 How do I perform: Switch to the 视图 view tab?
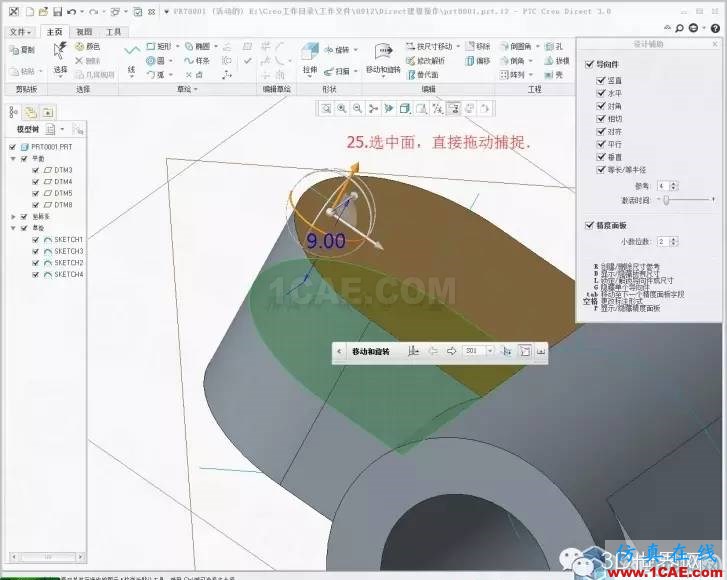(84, 32)
